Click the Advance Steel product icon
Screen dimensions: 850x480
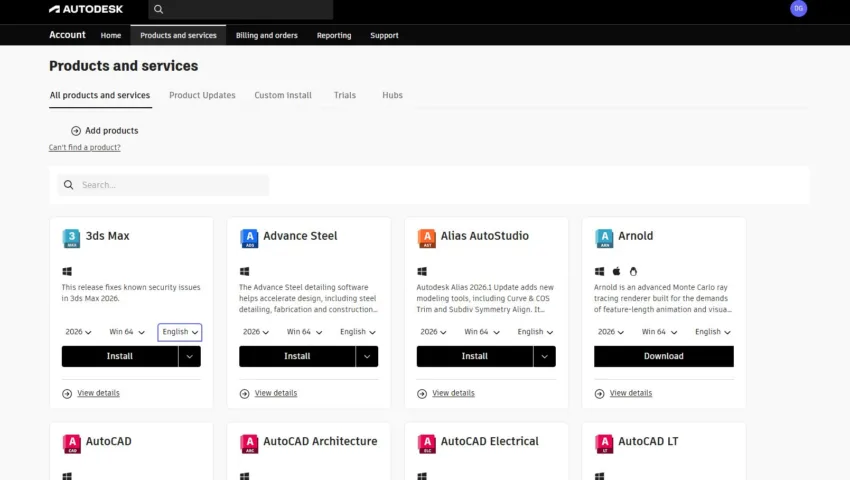[249, 238]
